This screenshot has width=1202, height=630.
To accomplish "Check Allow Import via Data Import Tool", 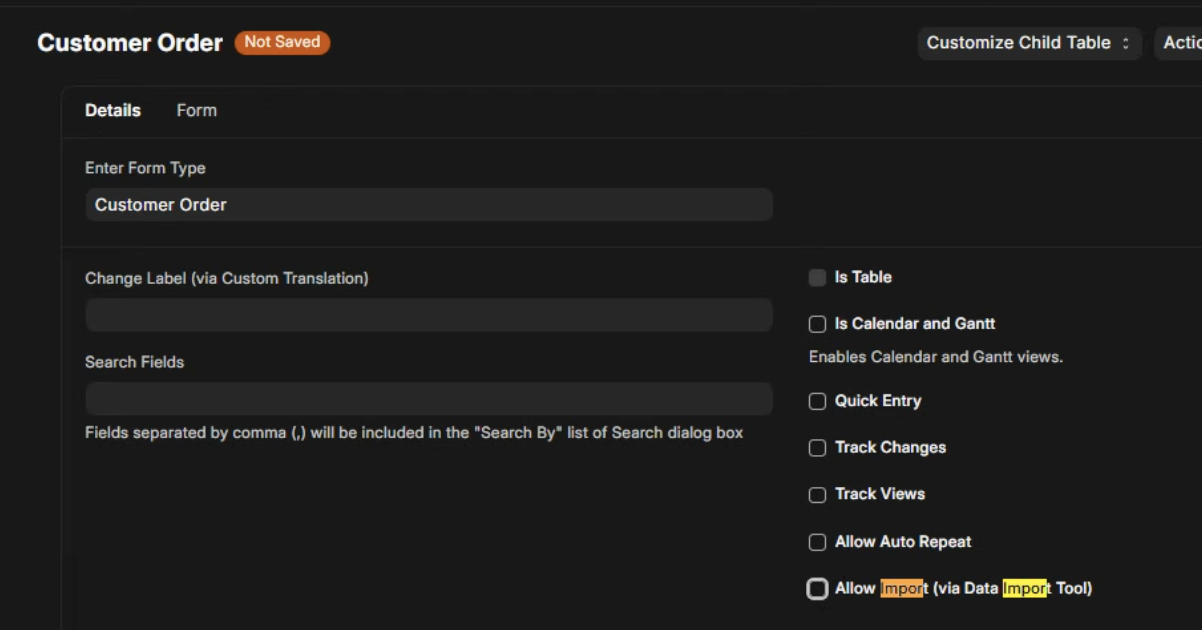I will click(x=817, y=589).
